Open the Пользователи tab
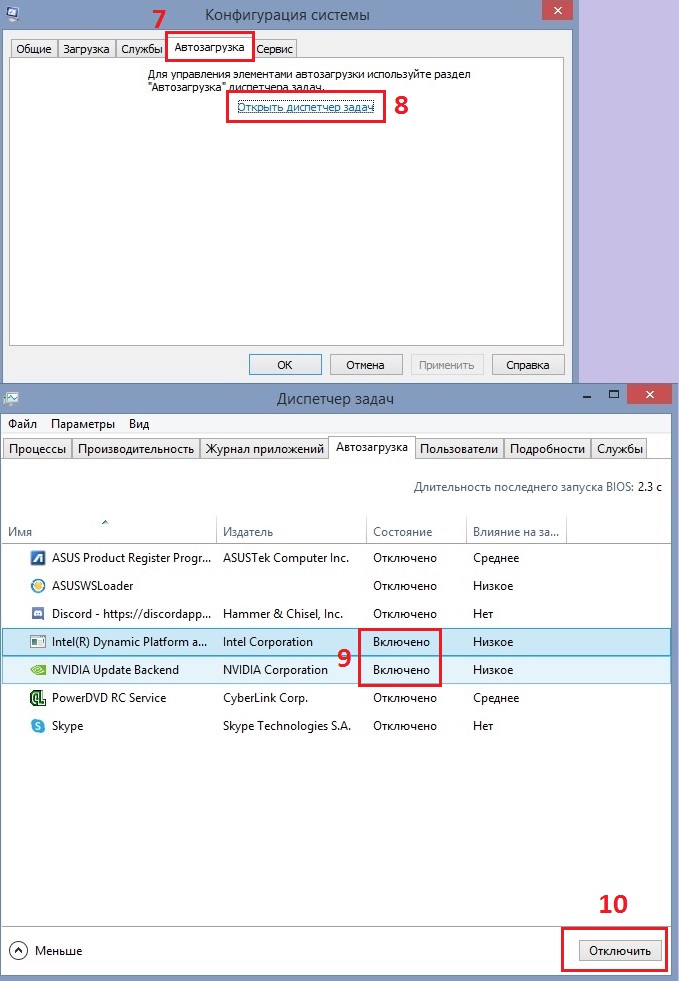 click(x=459, y=449)
